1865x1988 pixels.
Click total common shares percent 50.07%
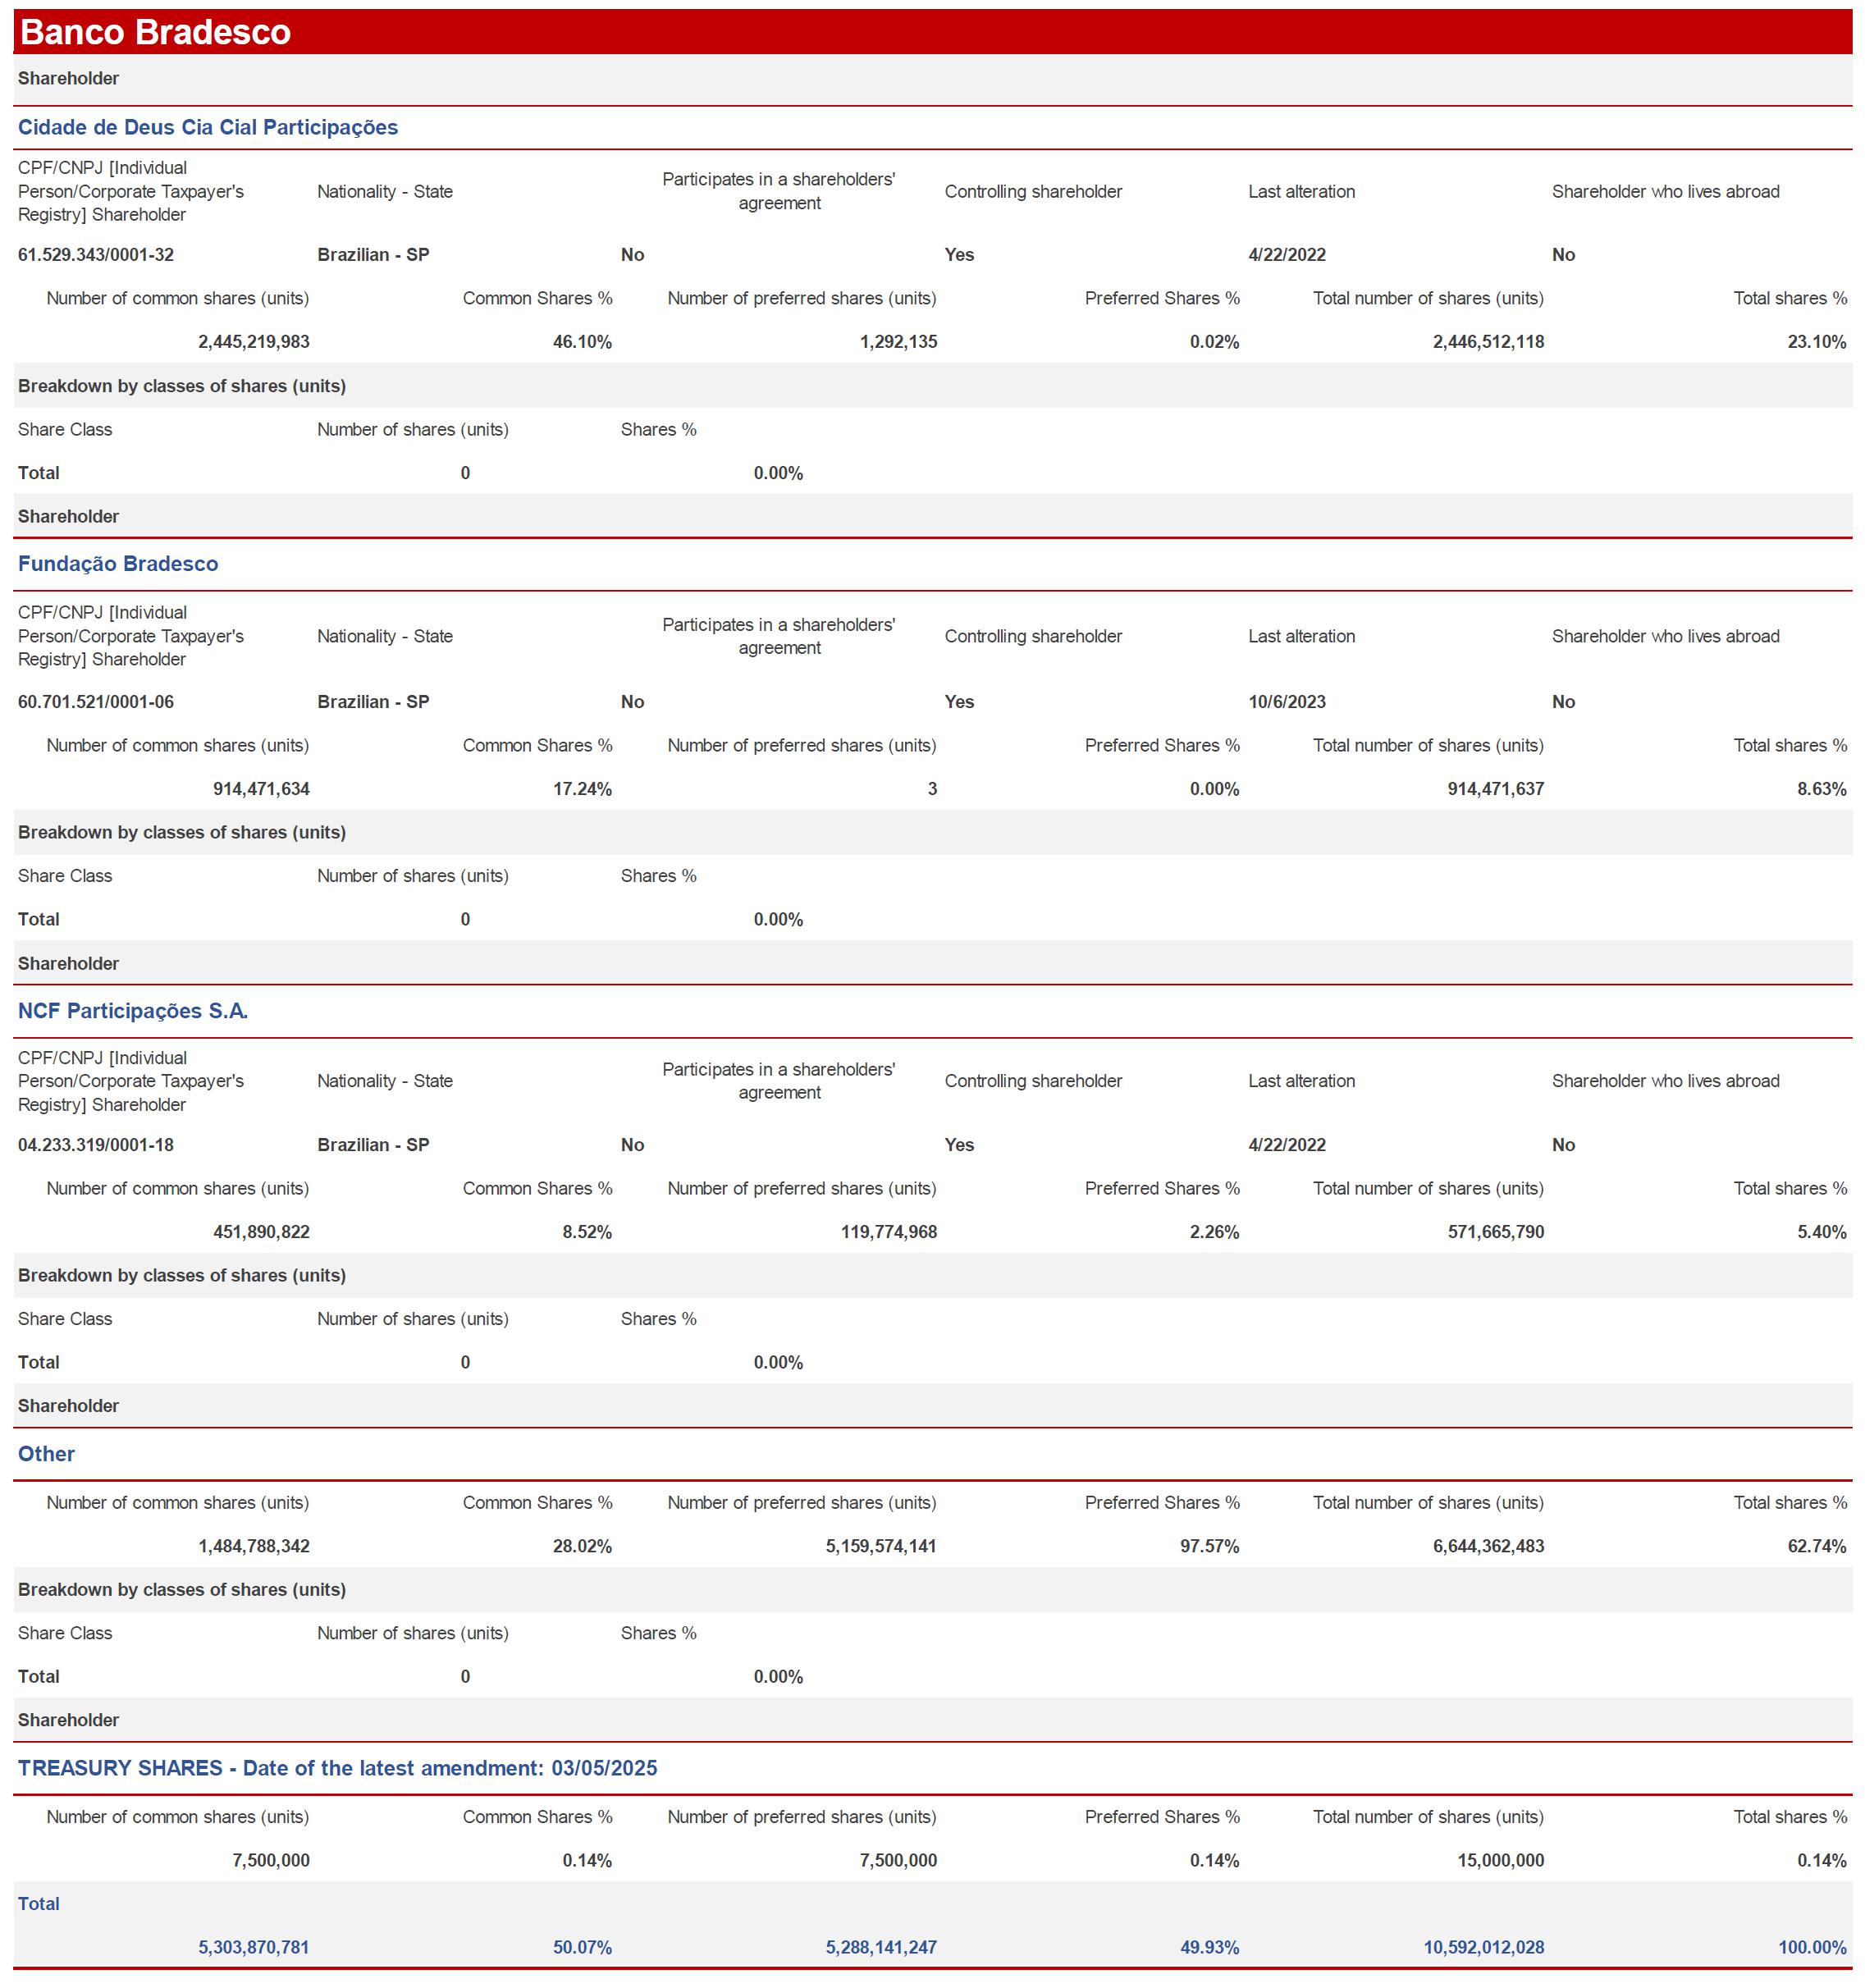tap(582, 1947)
